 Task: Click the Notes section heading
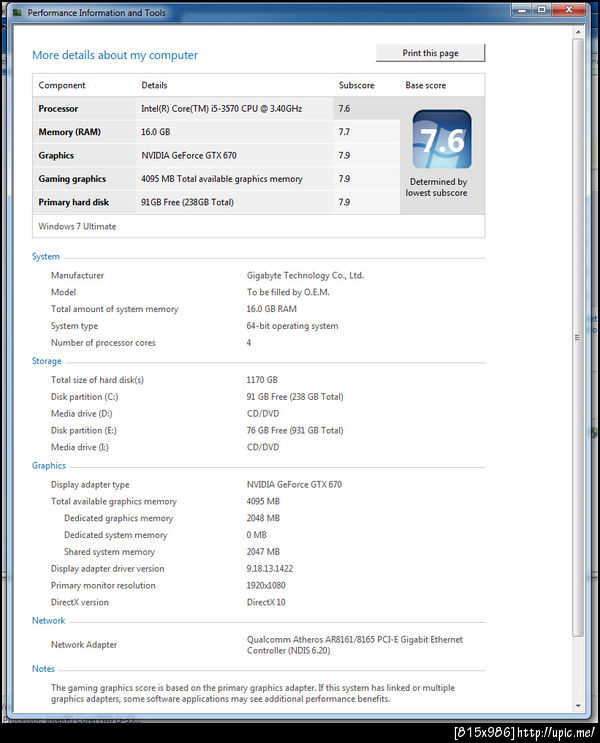43,669
